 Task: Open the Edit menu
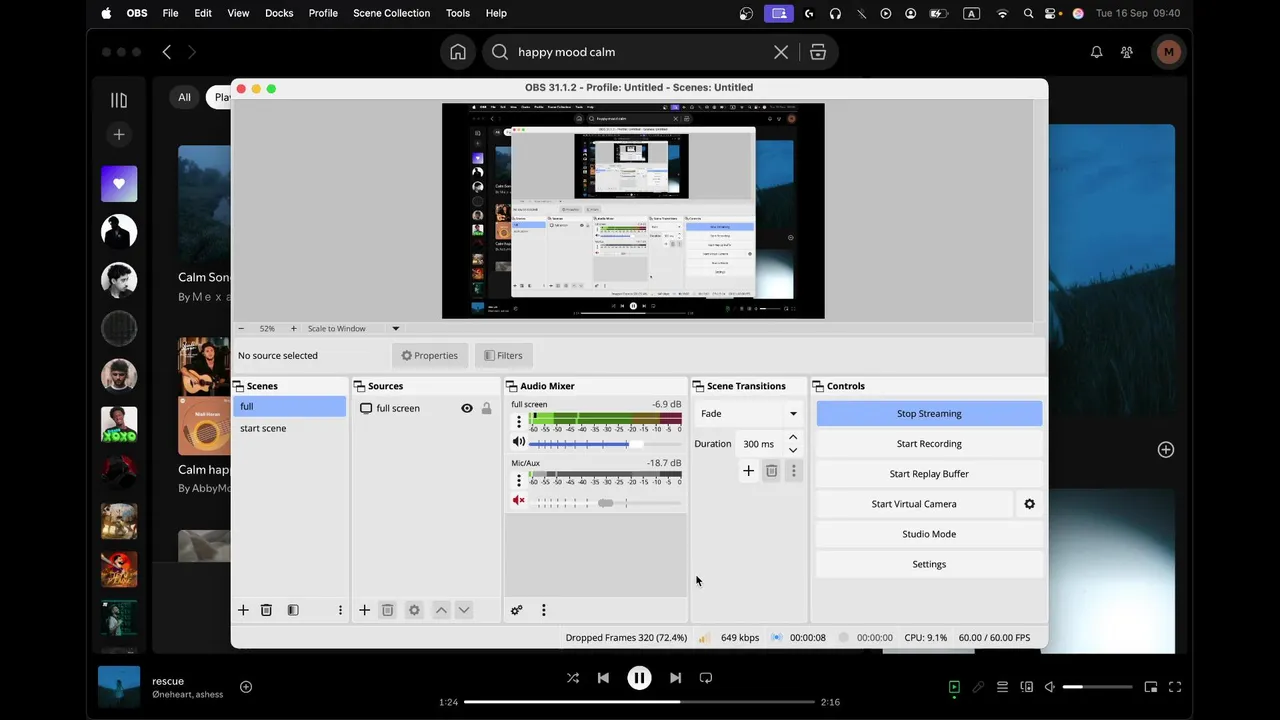pyautogui.click(x=203, y=13)
